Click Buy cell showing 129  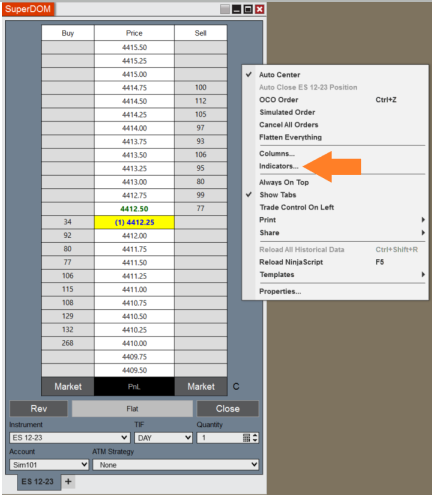(x=68, y=316)
